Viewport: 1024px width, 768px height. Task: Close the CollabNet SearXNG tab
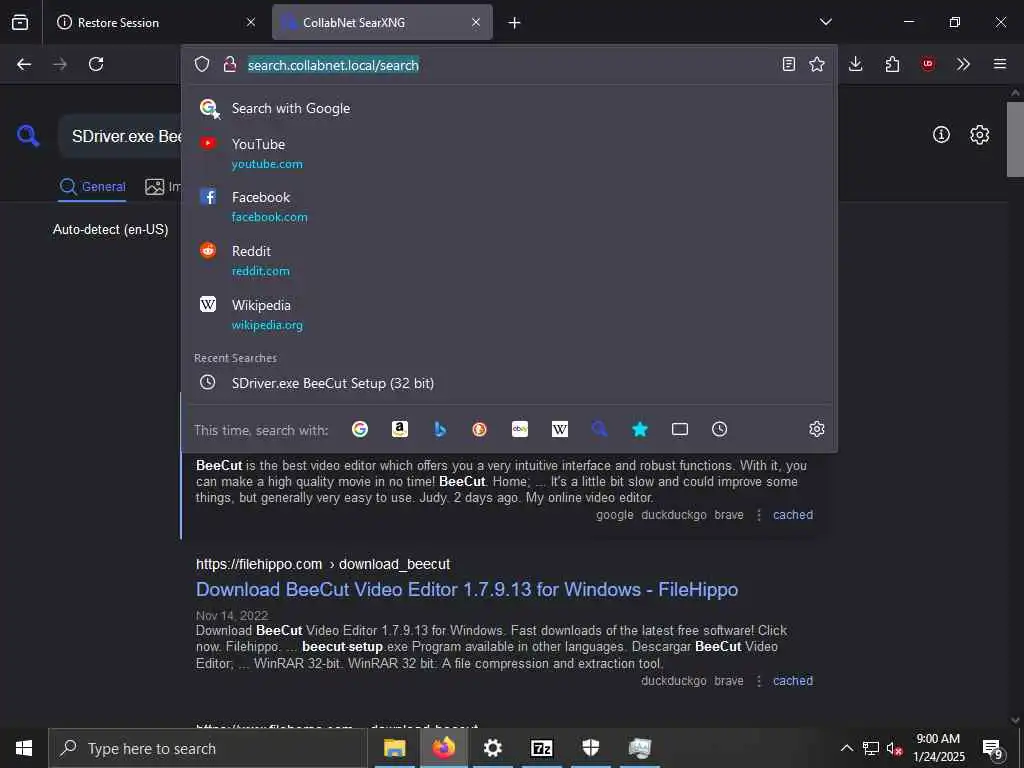point(476,22)
